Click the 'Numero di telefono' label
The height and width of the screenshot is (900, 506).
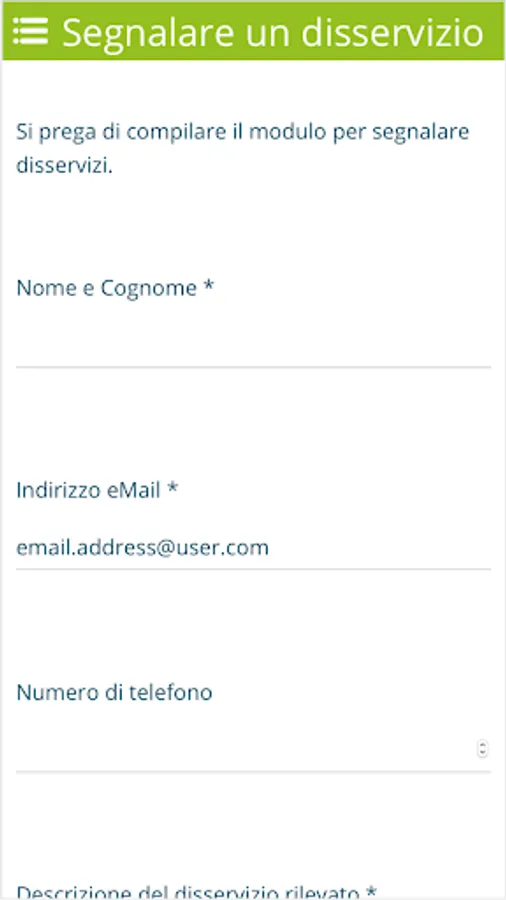pyautogui.click(x=114, y=692)
